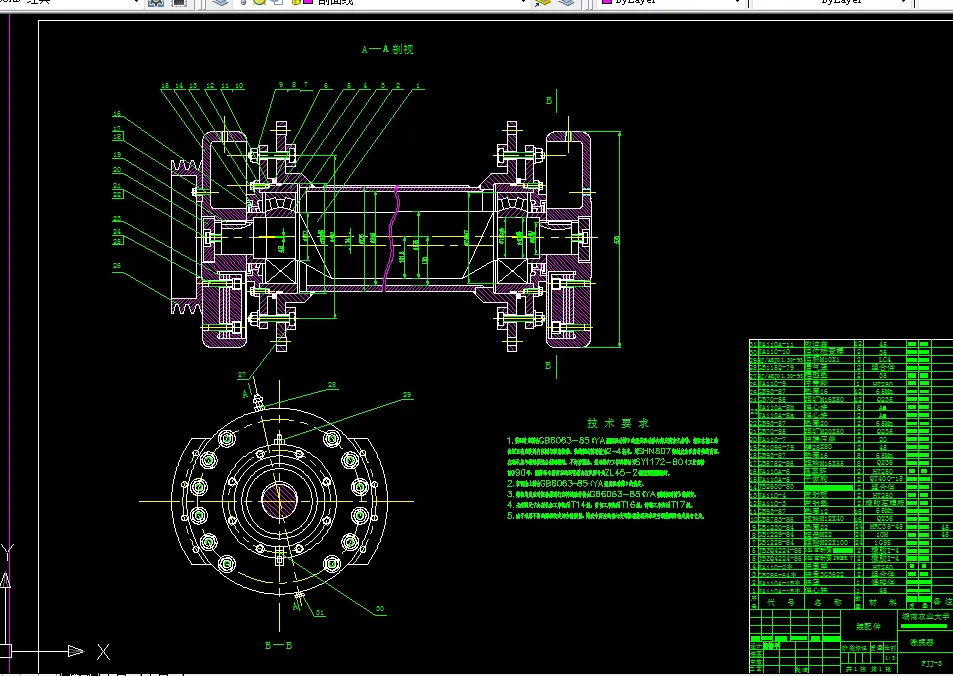The width and height of the screenshot is (953, 676).
Task: Select the 10H material cell
Action: pyautogui.click(x=884, y=534)
